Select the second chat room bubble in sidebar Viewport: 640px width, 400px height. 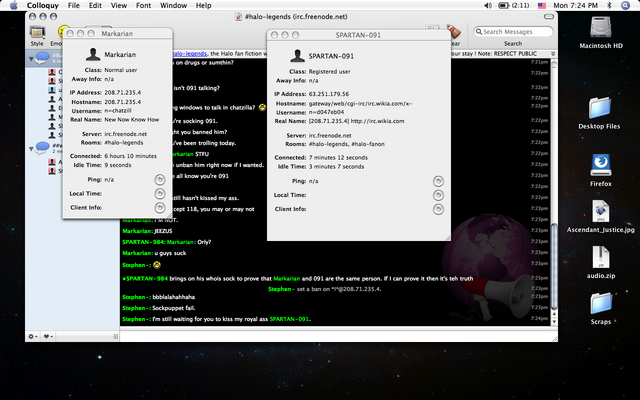[42, 148]
